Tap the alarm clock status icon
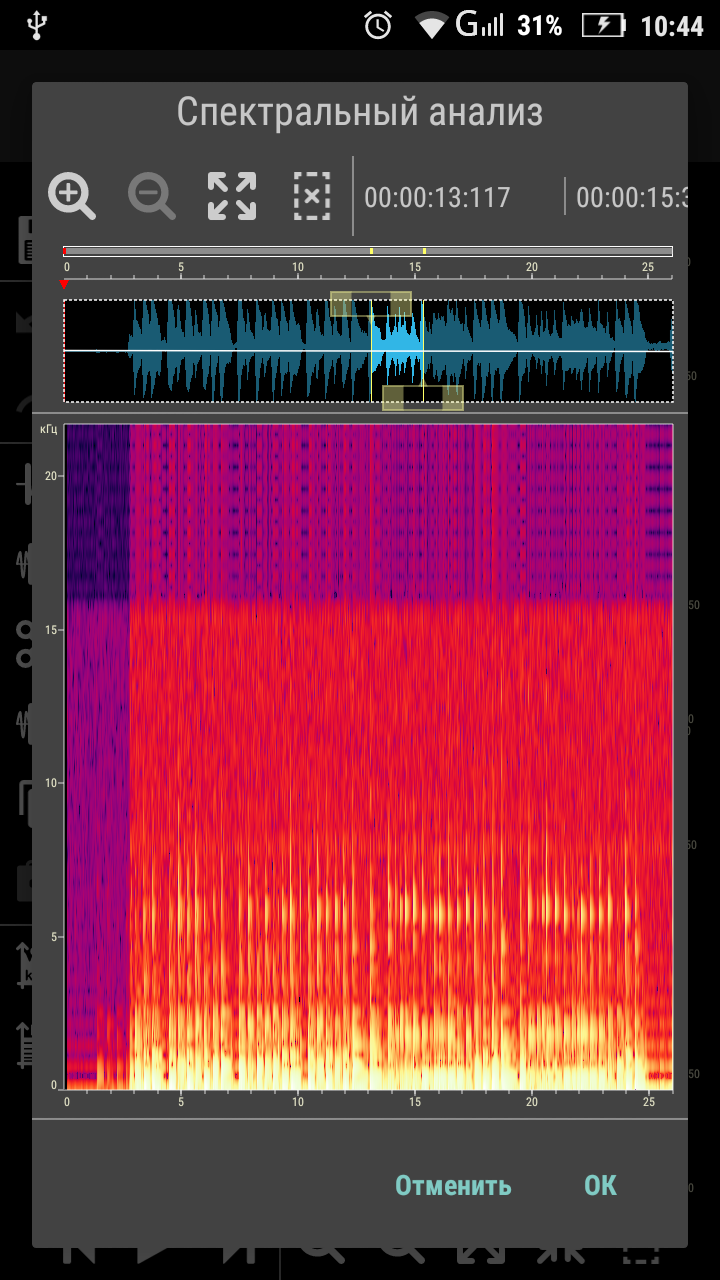 pyautogui.click(x=378, y=25)
